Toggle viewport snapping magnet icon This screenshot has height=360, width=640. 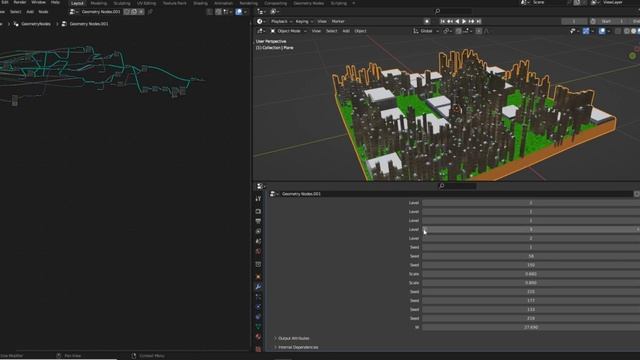click(458, 31)
